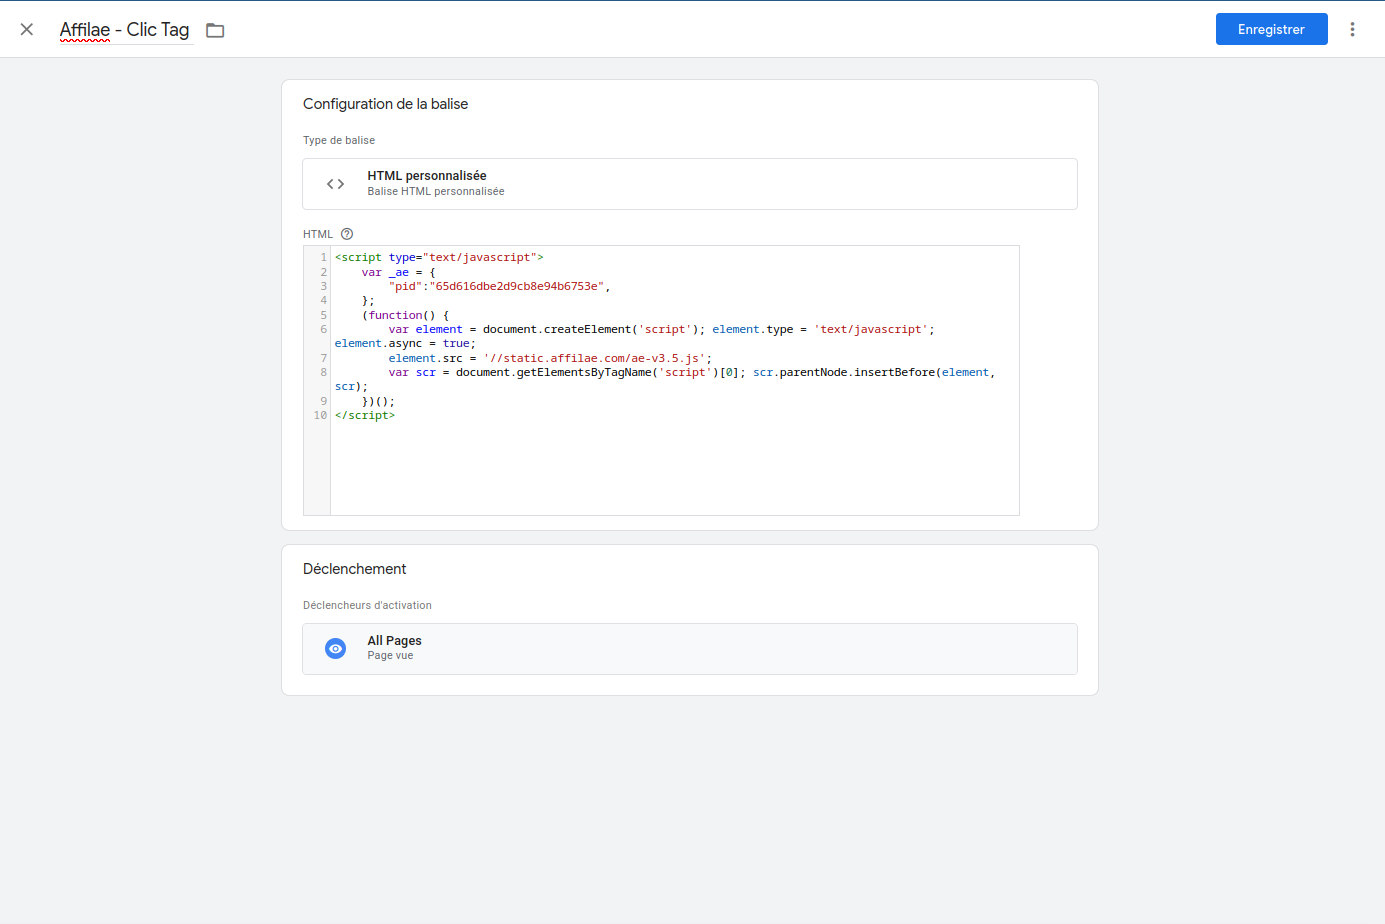The width and height of the screenshot is (1385, 924).
Task: Click the folder icon beside the tag name
Action: coord(215,30)
